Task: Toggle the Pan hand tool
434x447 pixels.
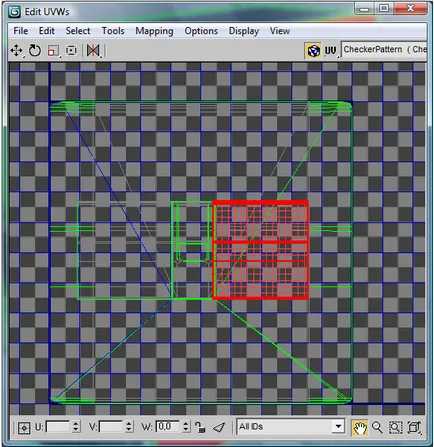Action: coord(360,427)
